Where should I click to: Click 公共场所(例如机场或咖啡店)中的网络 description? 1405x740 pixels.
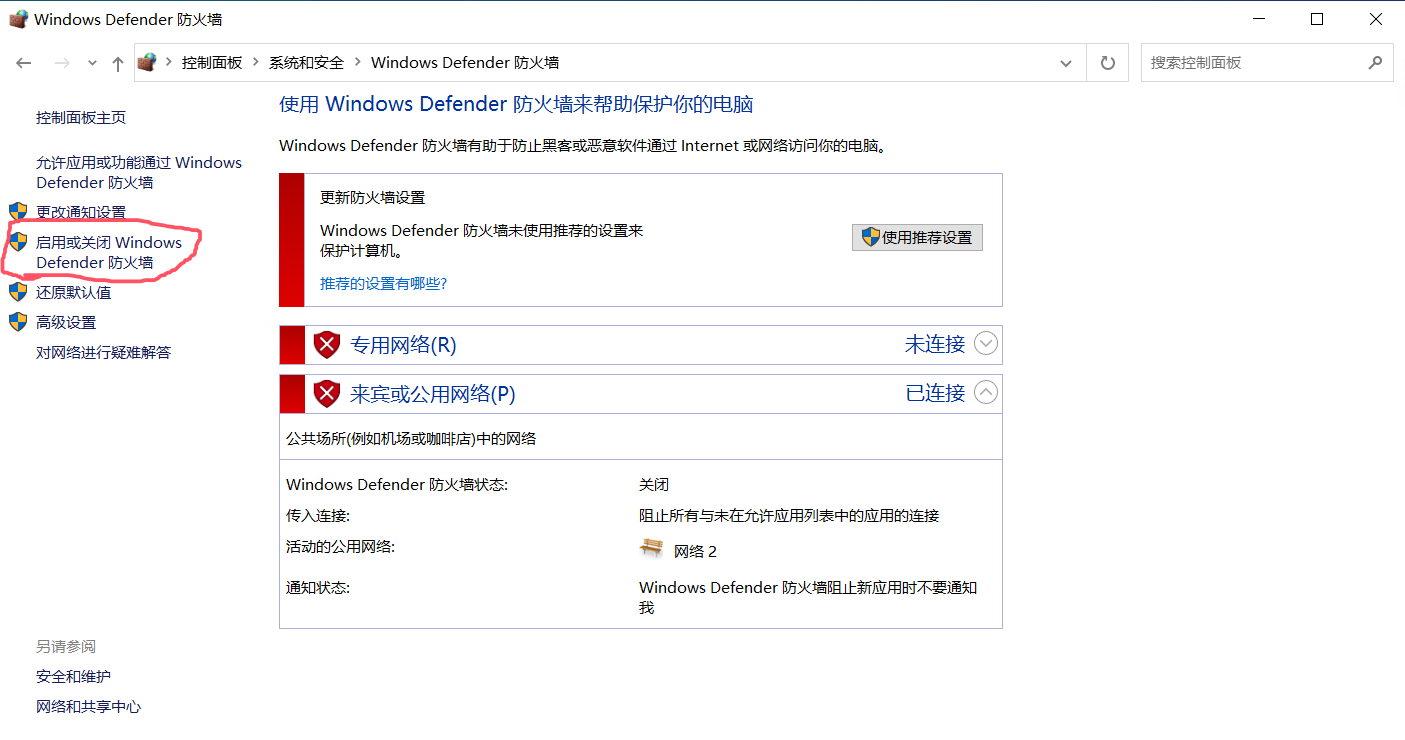coord(411,438)
